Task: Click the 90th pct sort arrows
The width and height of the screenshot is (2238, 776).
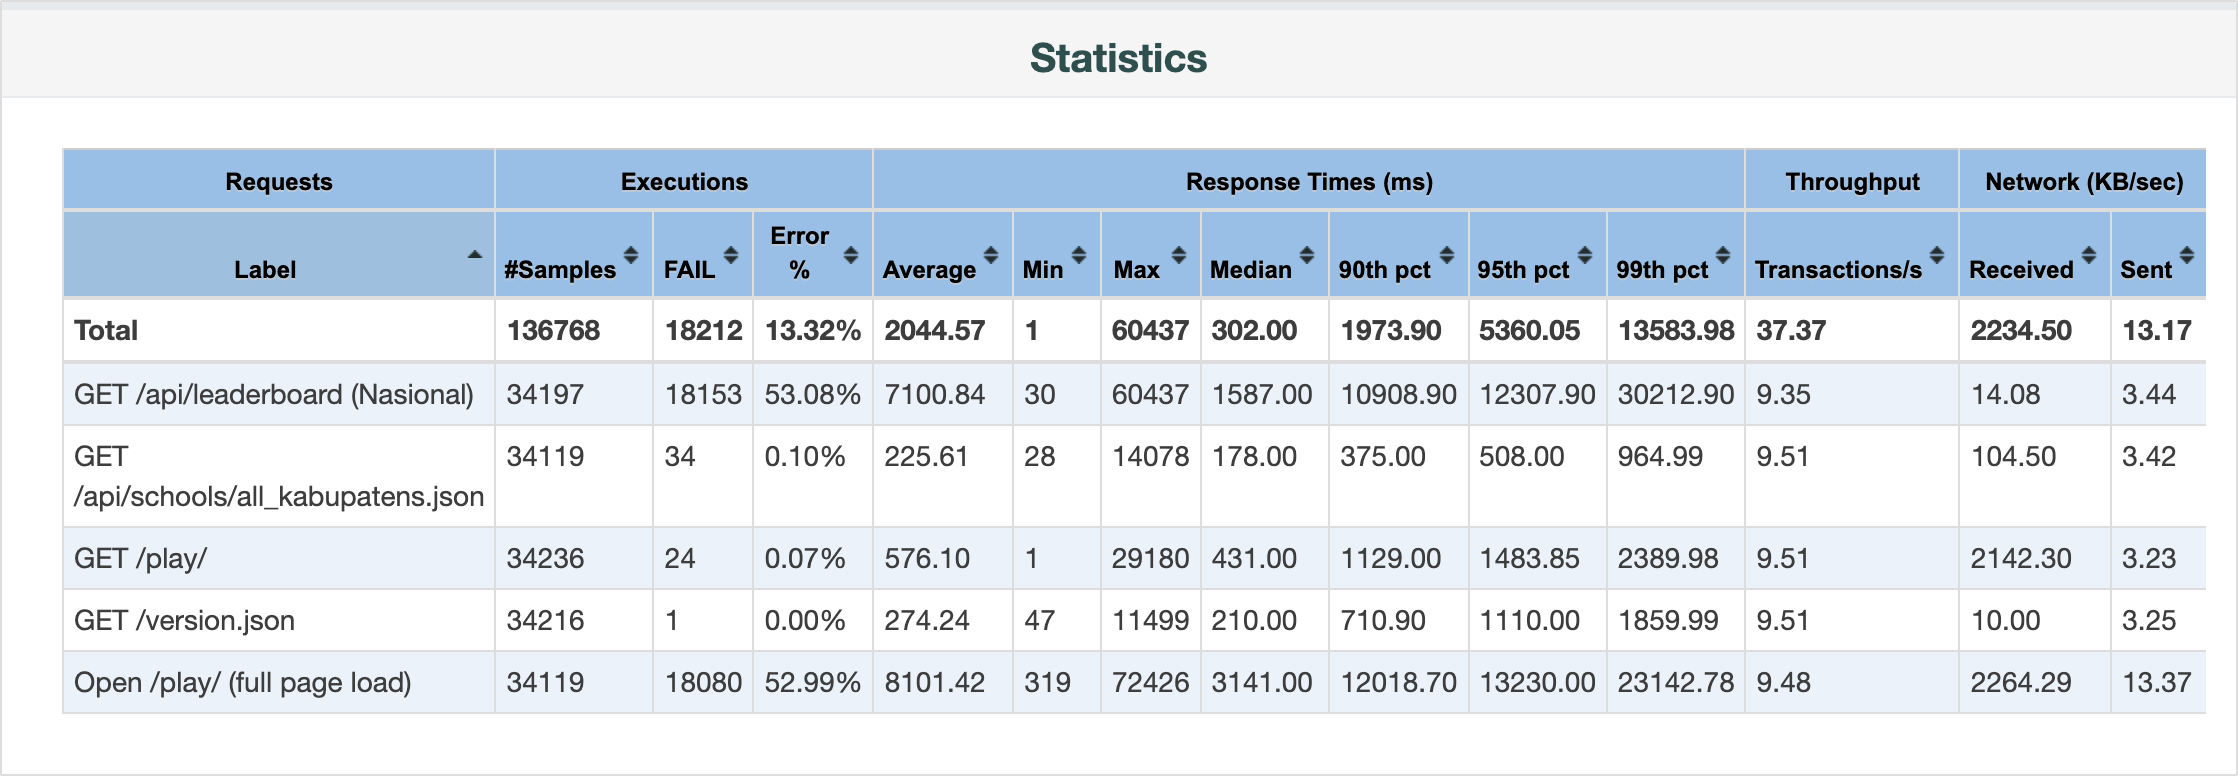Action: [x=1447, y=255]
